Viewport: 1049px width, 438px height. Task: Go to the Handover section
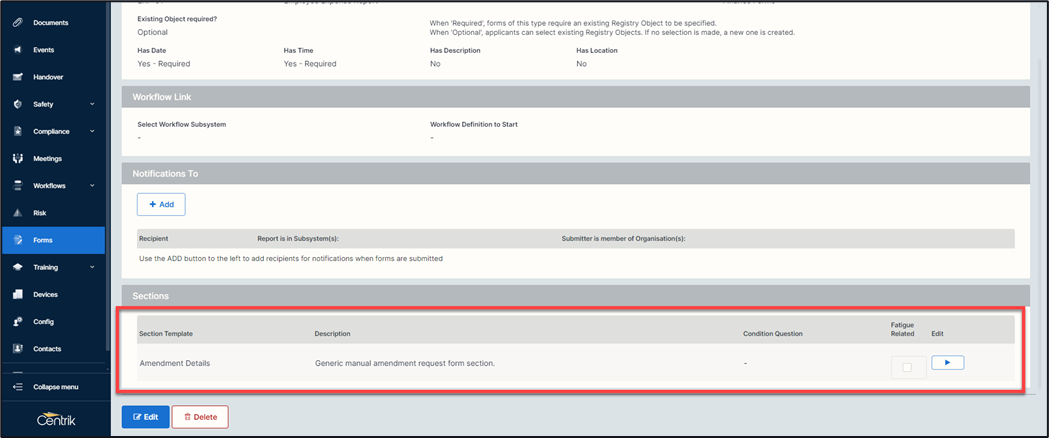point(53,77)
